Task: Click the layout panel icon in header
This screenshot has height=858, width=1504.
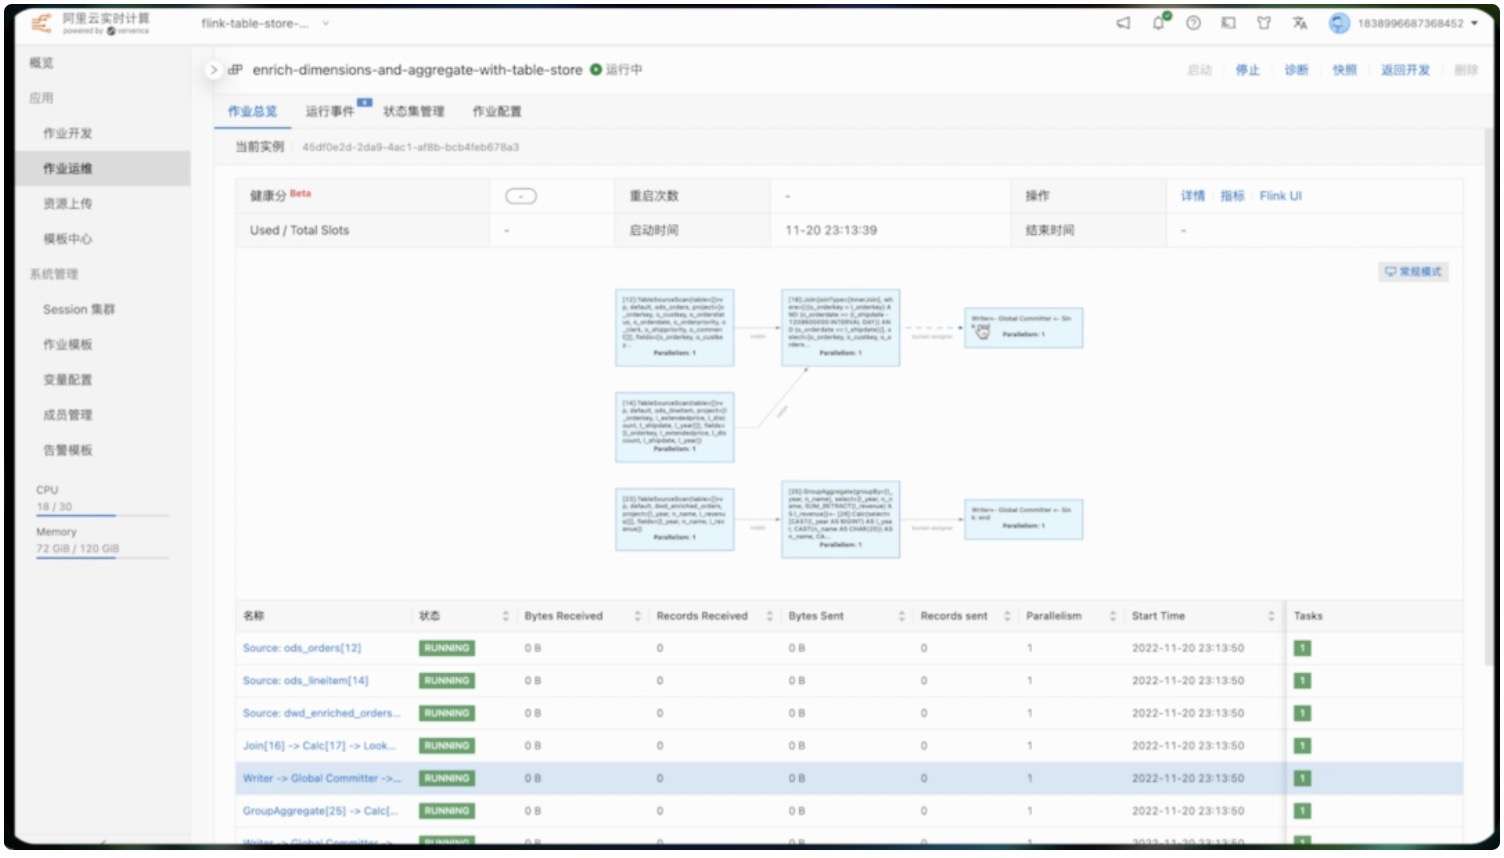Action: pos(1228,23)
